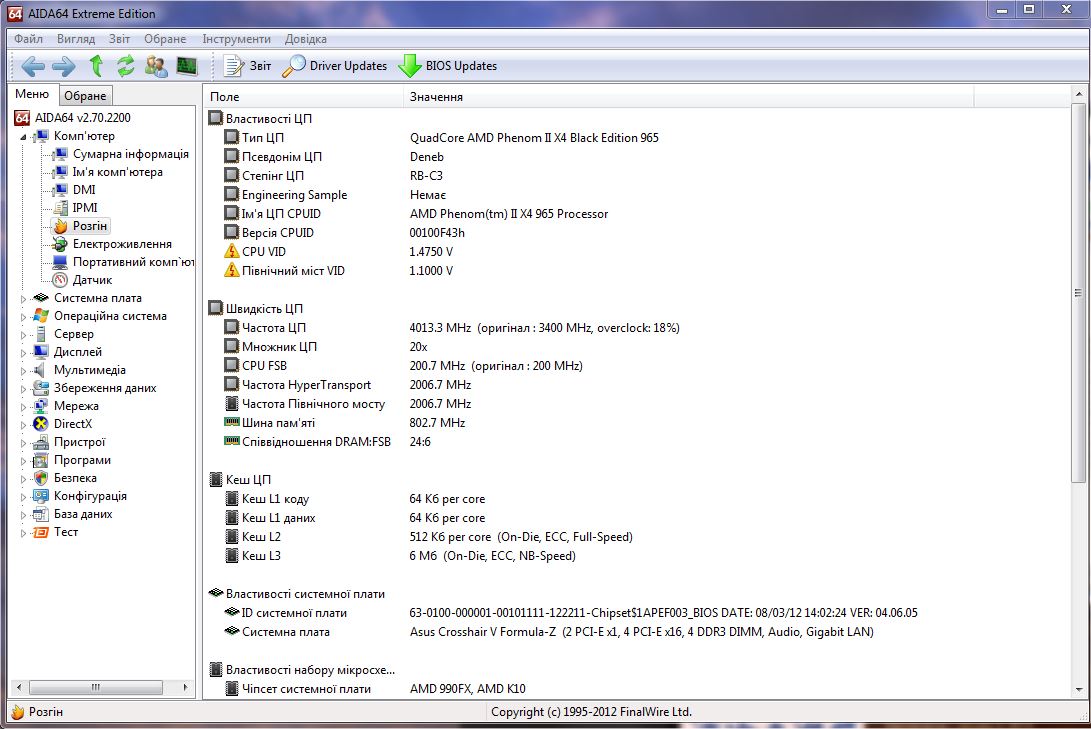
Task: Open the Обране menu in menu bar
Action: [x=165, y=39]
